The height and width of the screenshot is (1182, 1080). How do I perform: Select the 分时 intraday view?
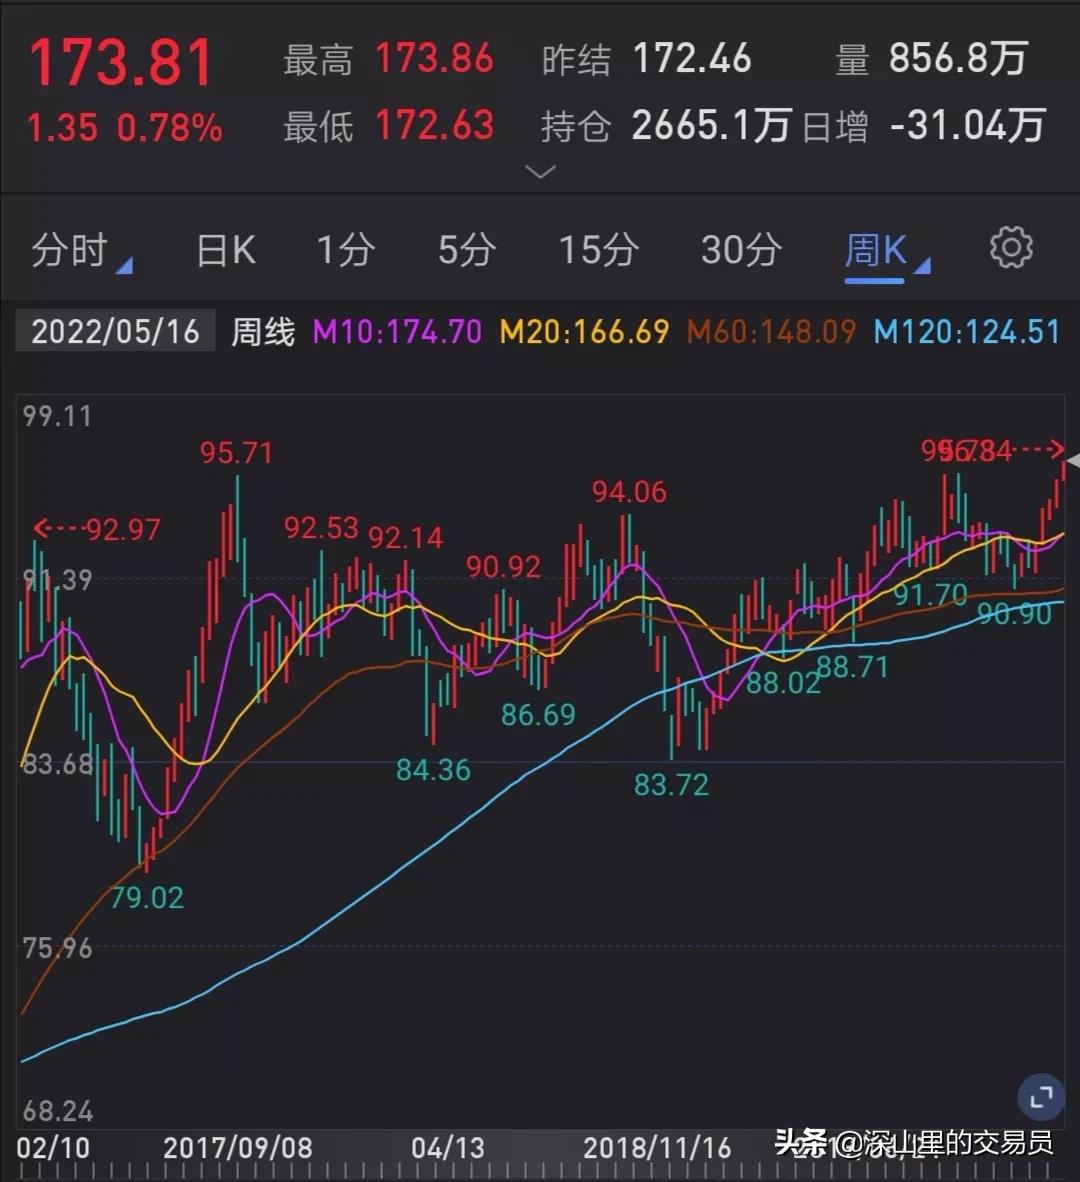pyautogui.click(x=70, y=250)
